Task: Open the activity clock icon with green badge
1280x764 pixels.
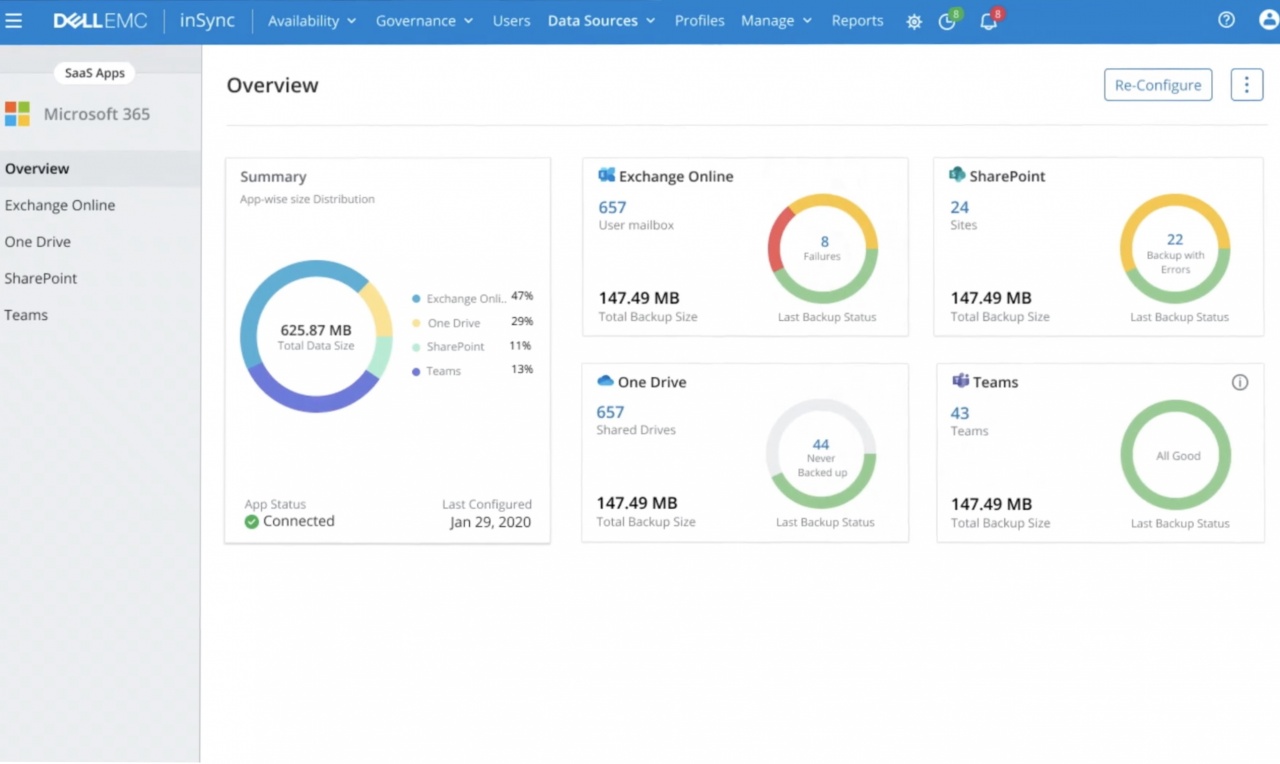Action: tap(949, 20)
